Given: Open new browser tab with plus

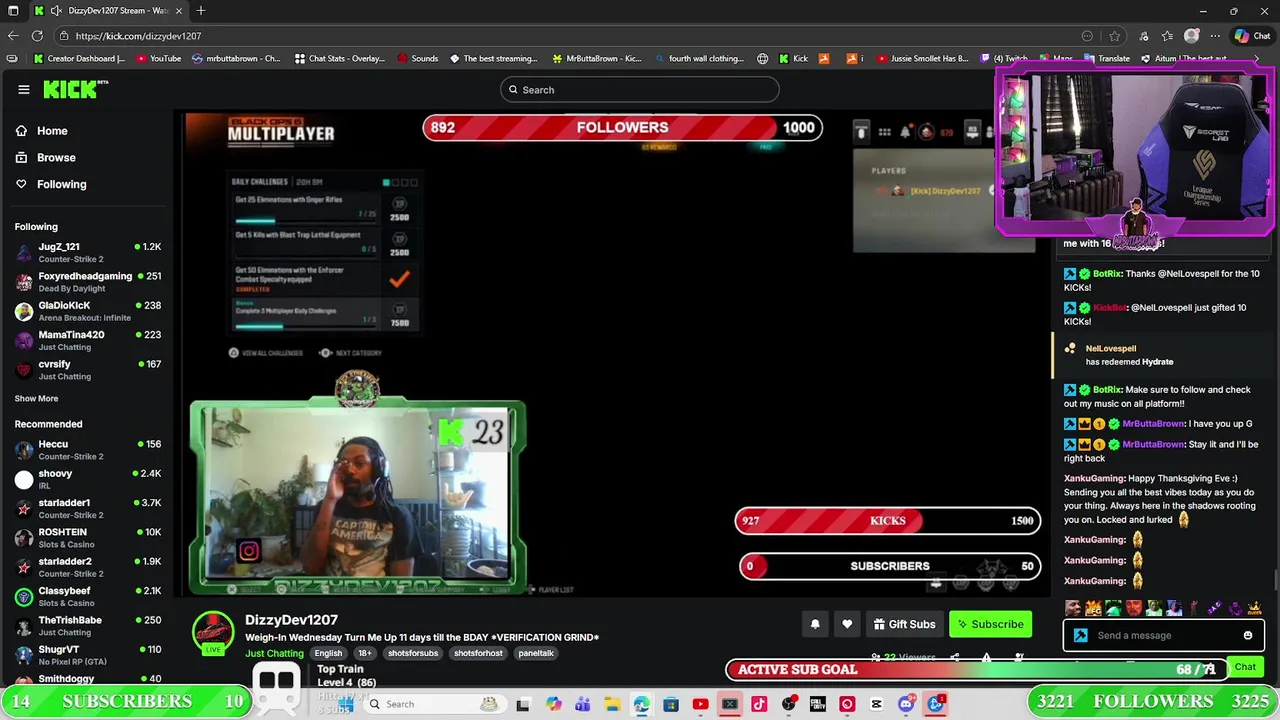Looking at the screenshot, I should pyautogui.click(x=201, y=11).
